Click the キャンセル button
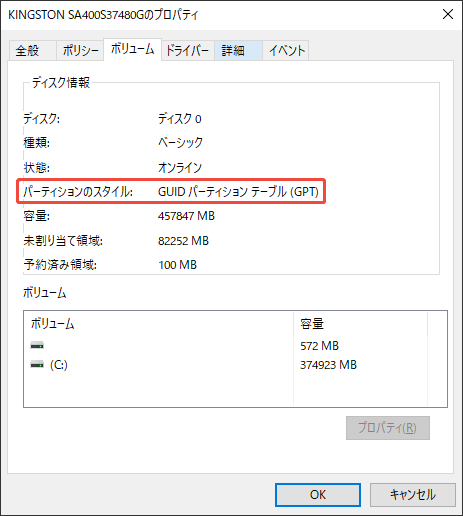 tap(413, 495)
